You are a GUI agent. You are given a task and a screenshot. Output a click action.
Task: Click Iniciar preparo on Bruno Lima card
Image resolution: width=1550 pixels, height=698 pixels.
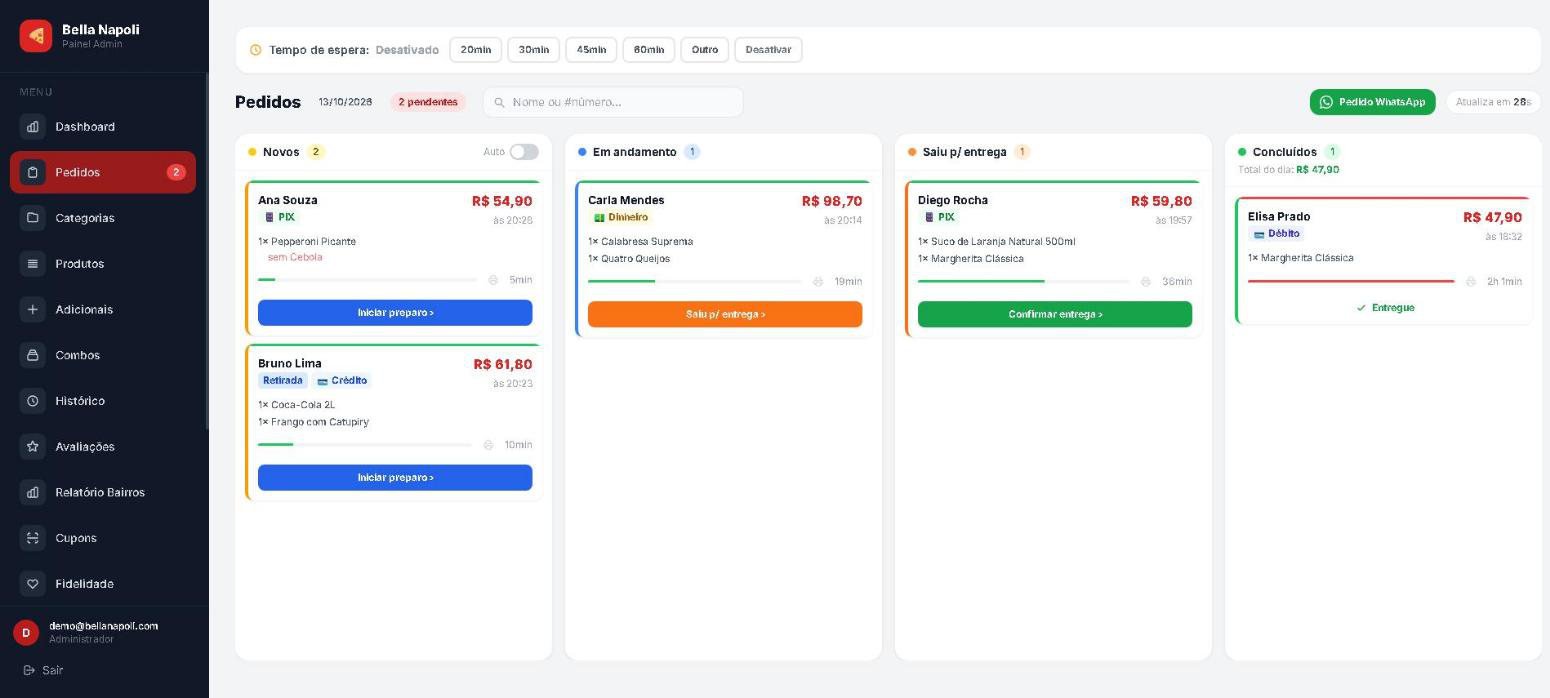[x=395, y=478]
